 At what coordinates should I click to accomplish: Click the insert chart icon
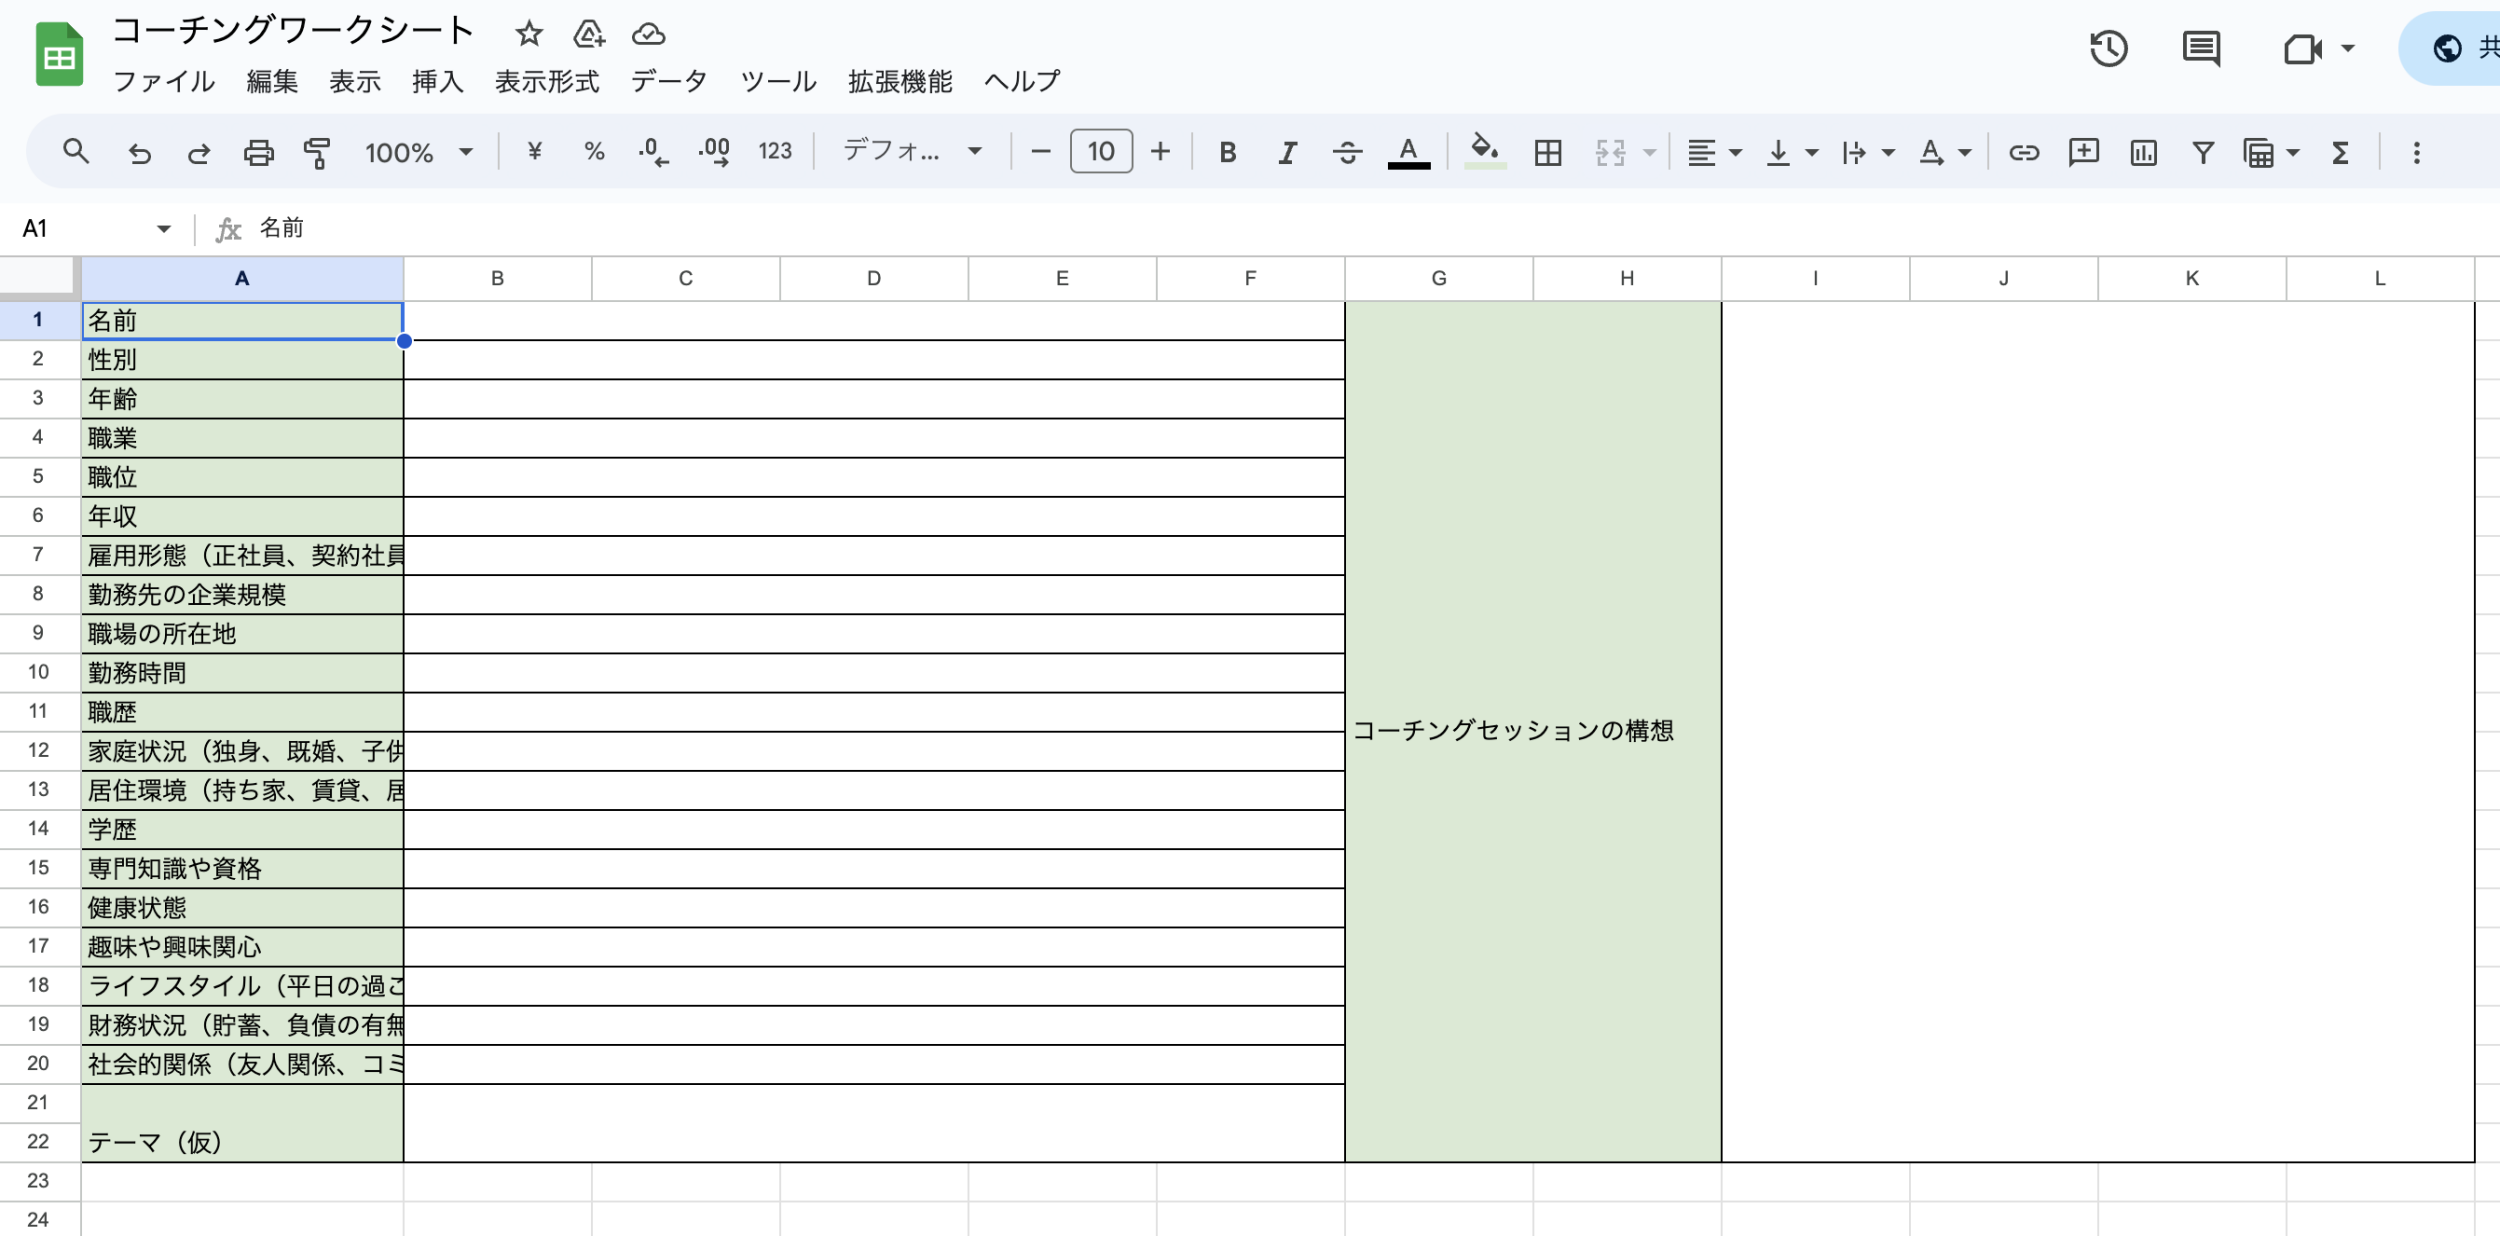coord(2143,152)
